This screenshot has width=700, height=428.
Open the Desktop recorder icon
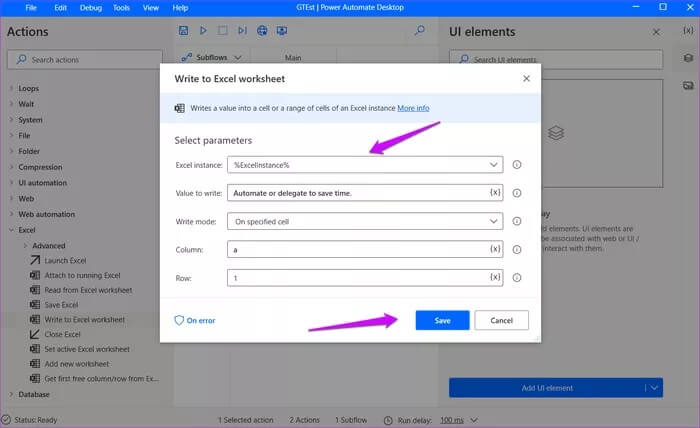point(282,30)
